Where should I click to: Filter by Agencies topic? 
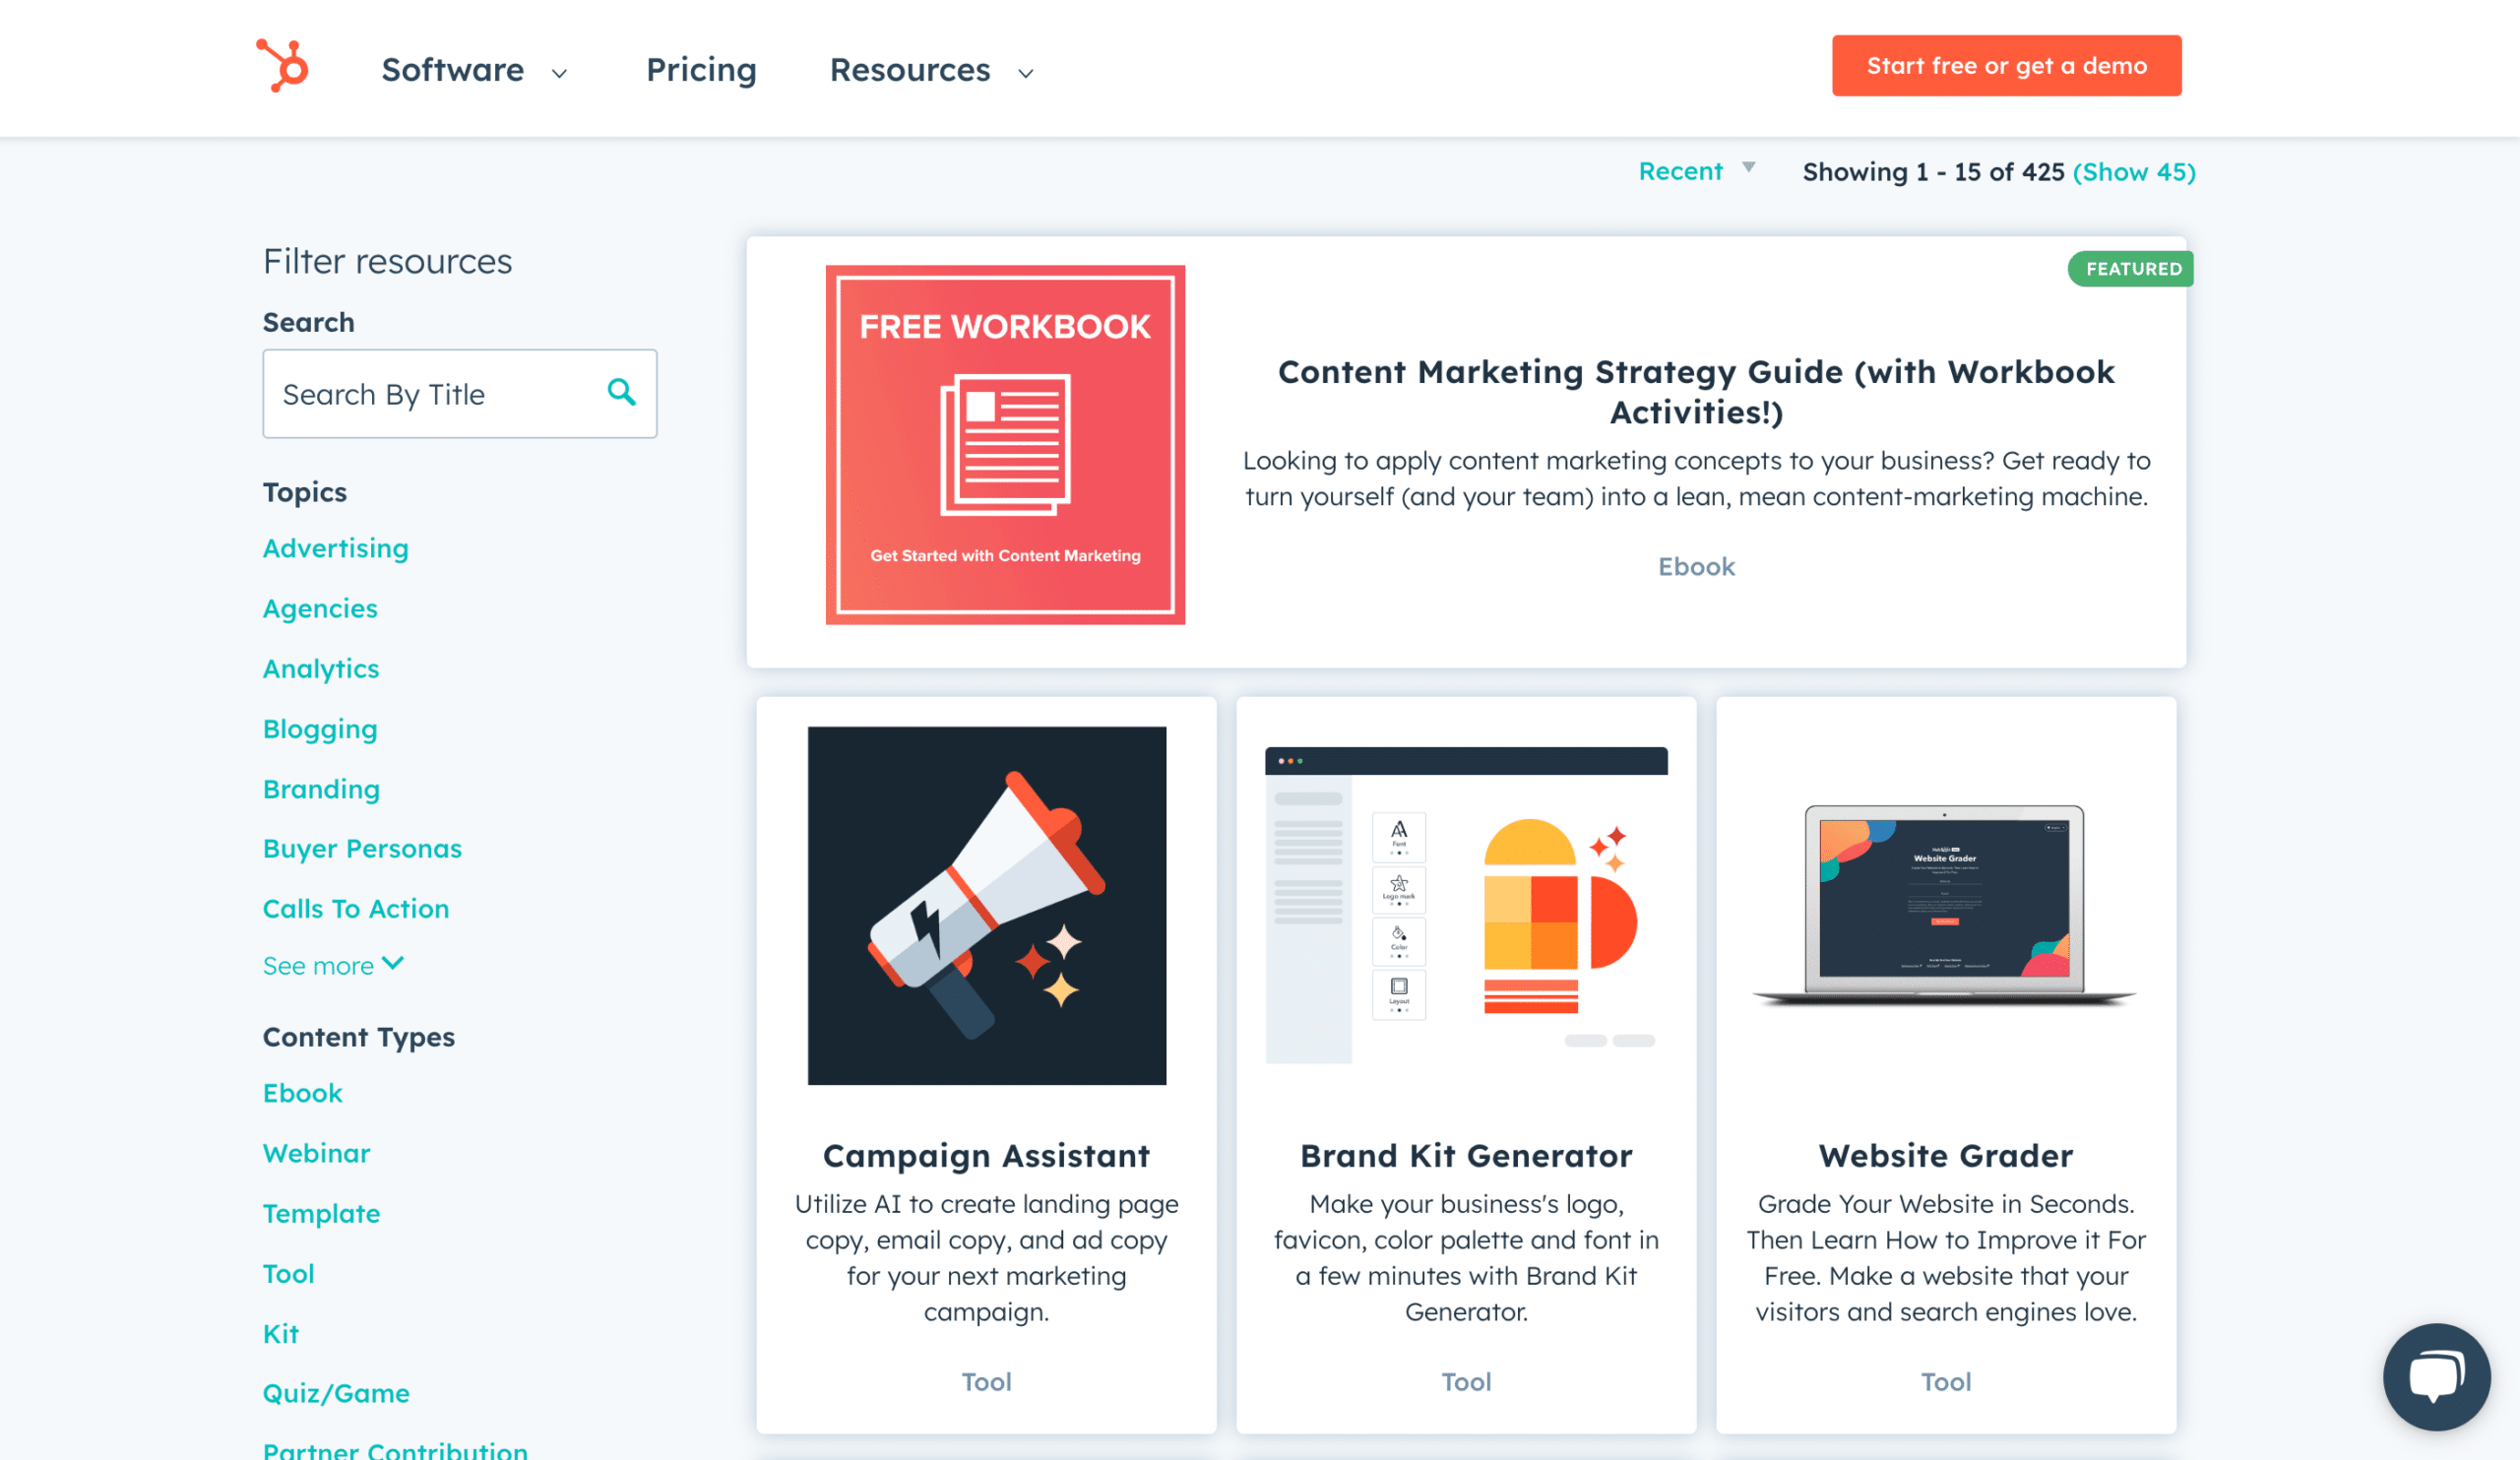click(x=320, y=608)
